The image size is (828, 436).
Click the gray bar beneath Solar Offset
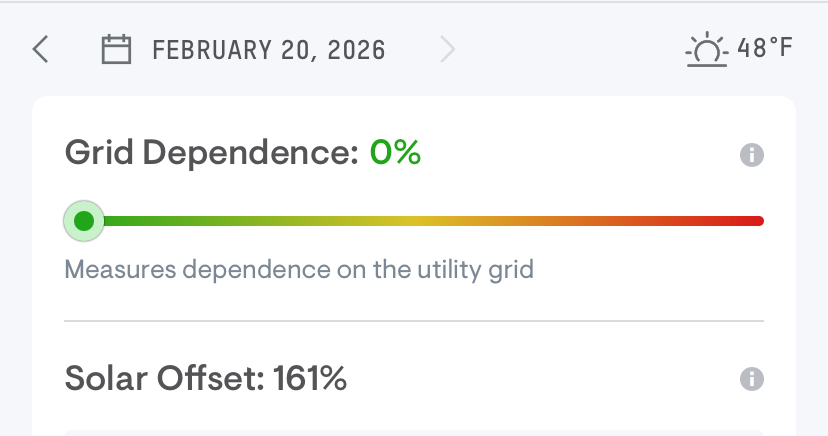(x=414, y=433)
